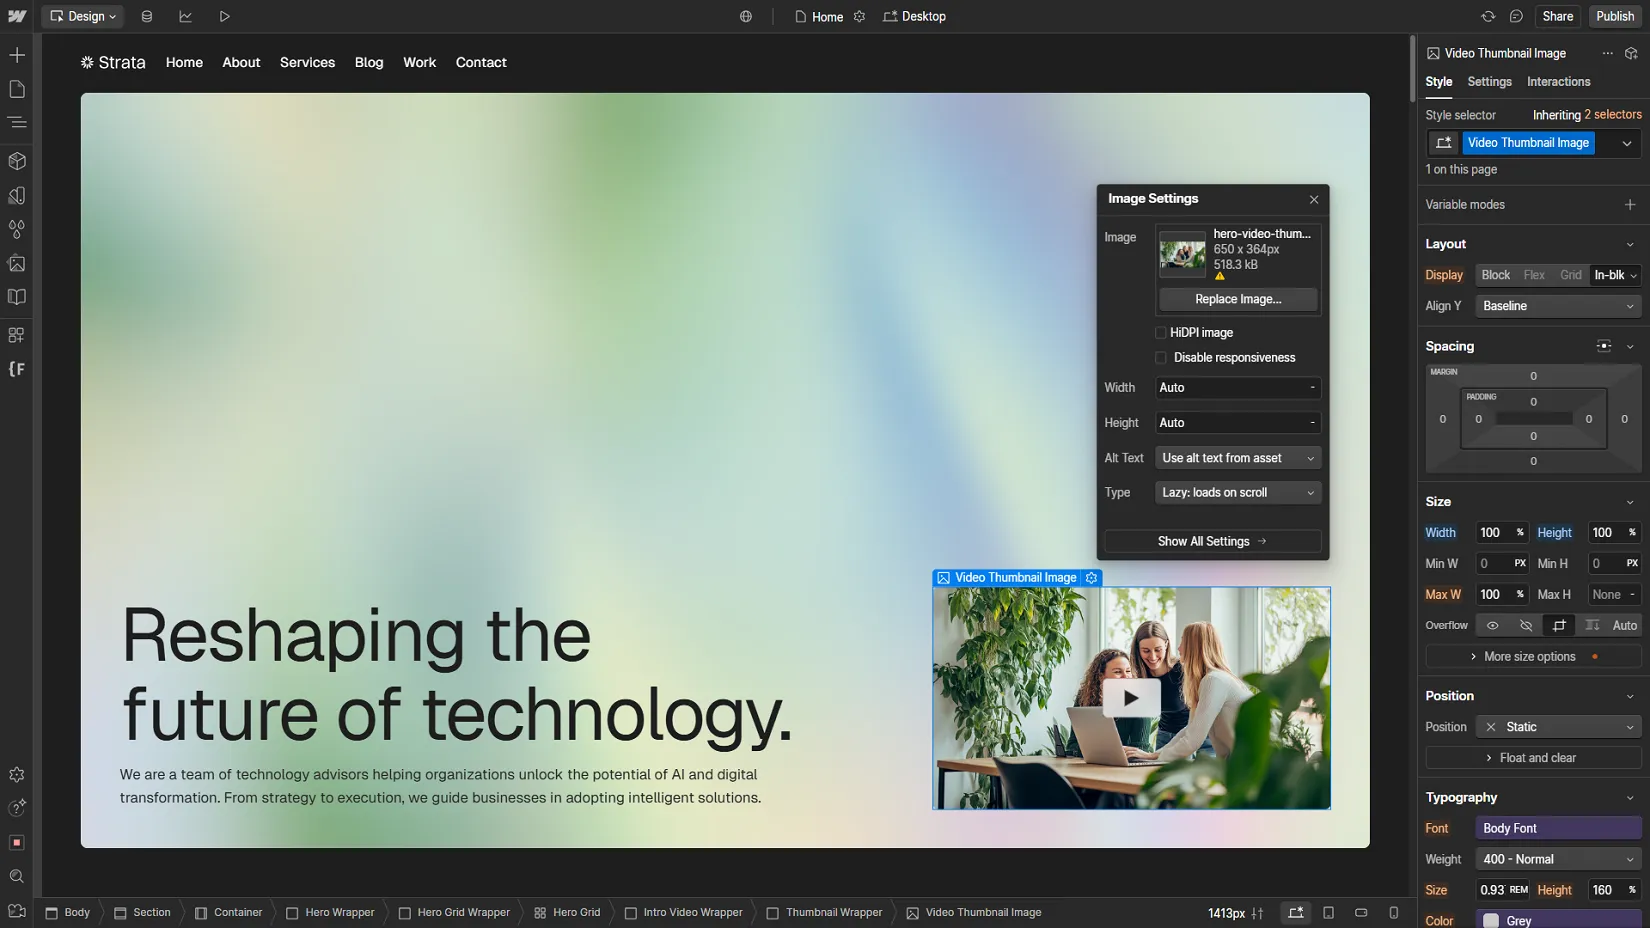Click the Image Settings Width Auto field

click(x=1238, y=388)
